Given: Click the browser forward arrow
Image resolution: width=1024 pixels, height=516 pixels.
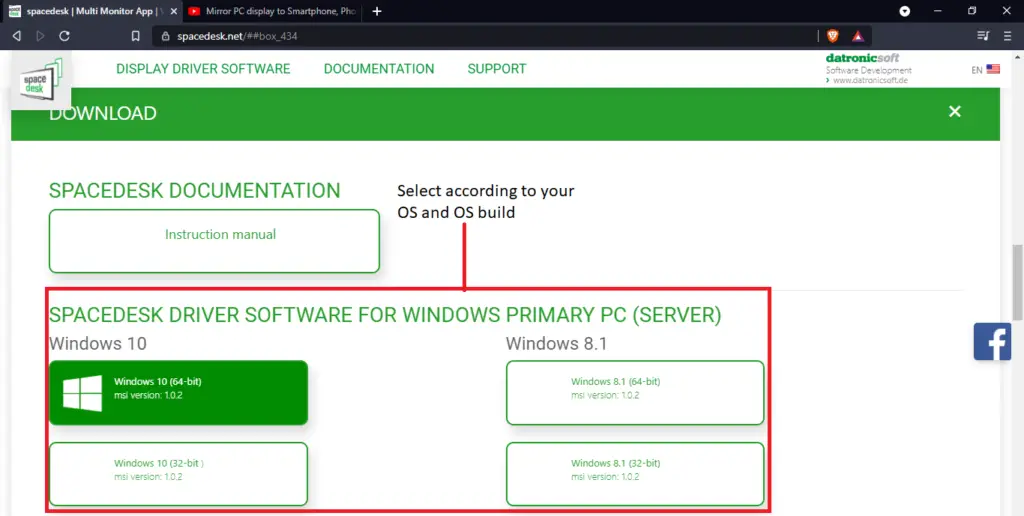Looking at the screenshot, I should (x=40, y=36).
